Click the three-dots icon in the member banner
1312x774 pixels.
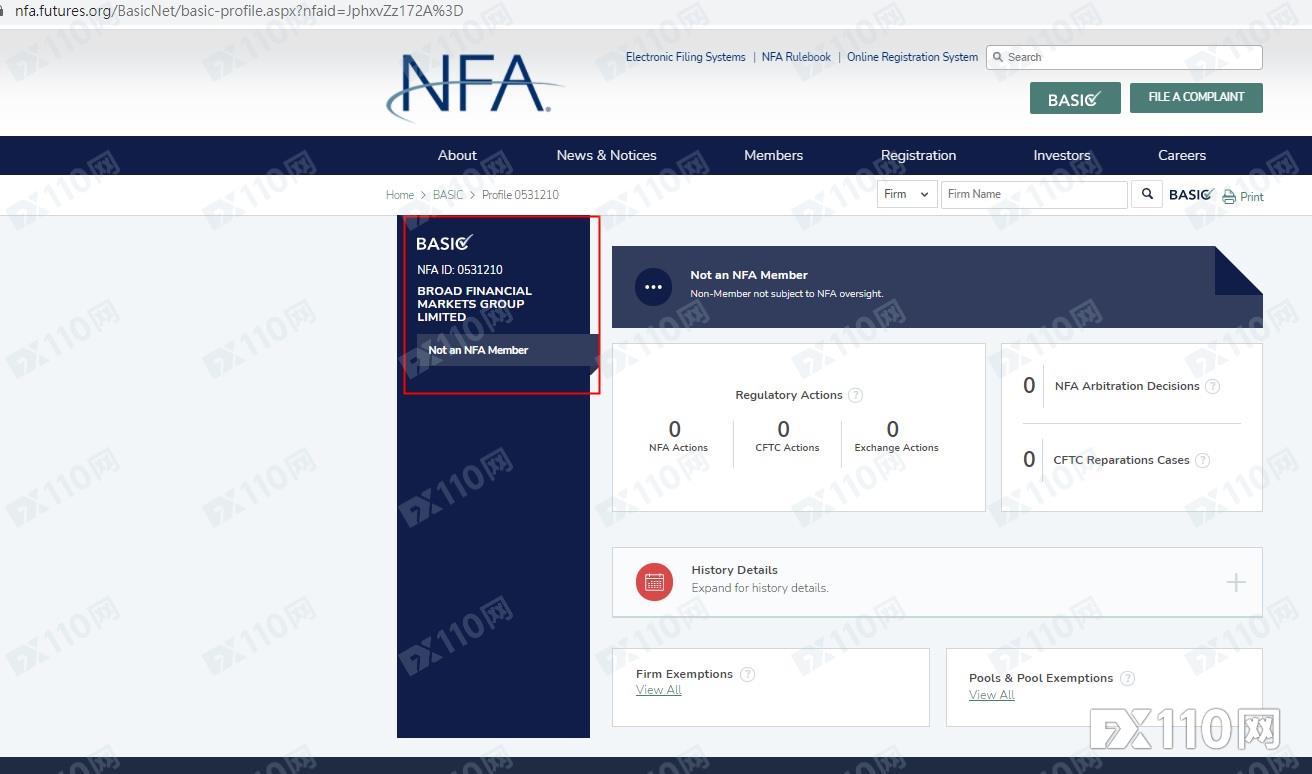(x=653, y=287)
